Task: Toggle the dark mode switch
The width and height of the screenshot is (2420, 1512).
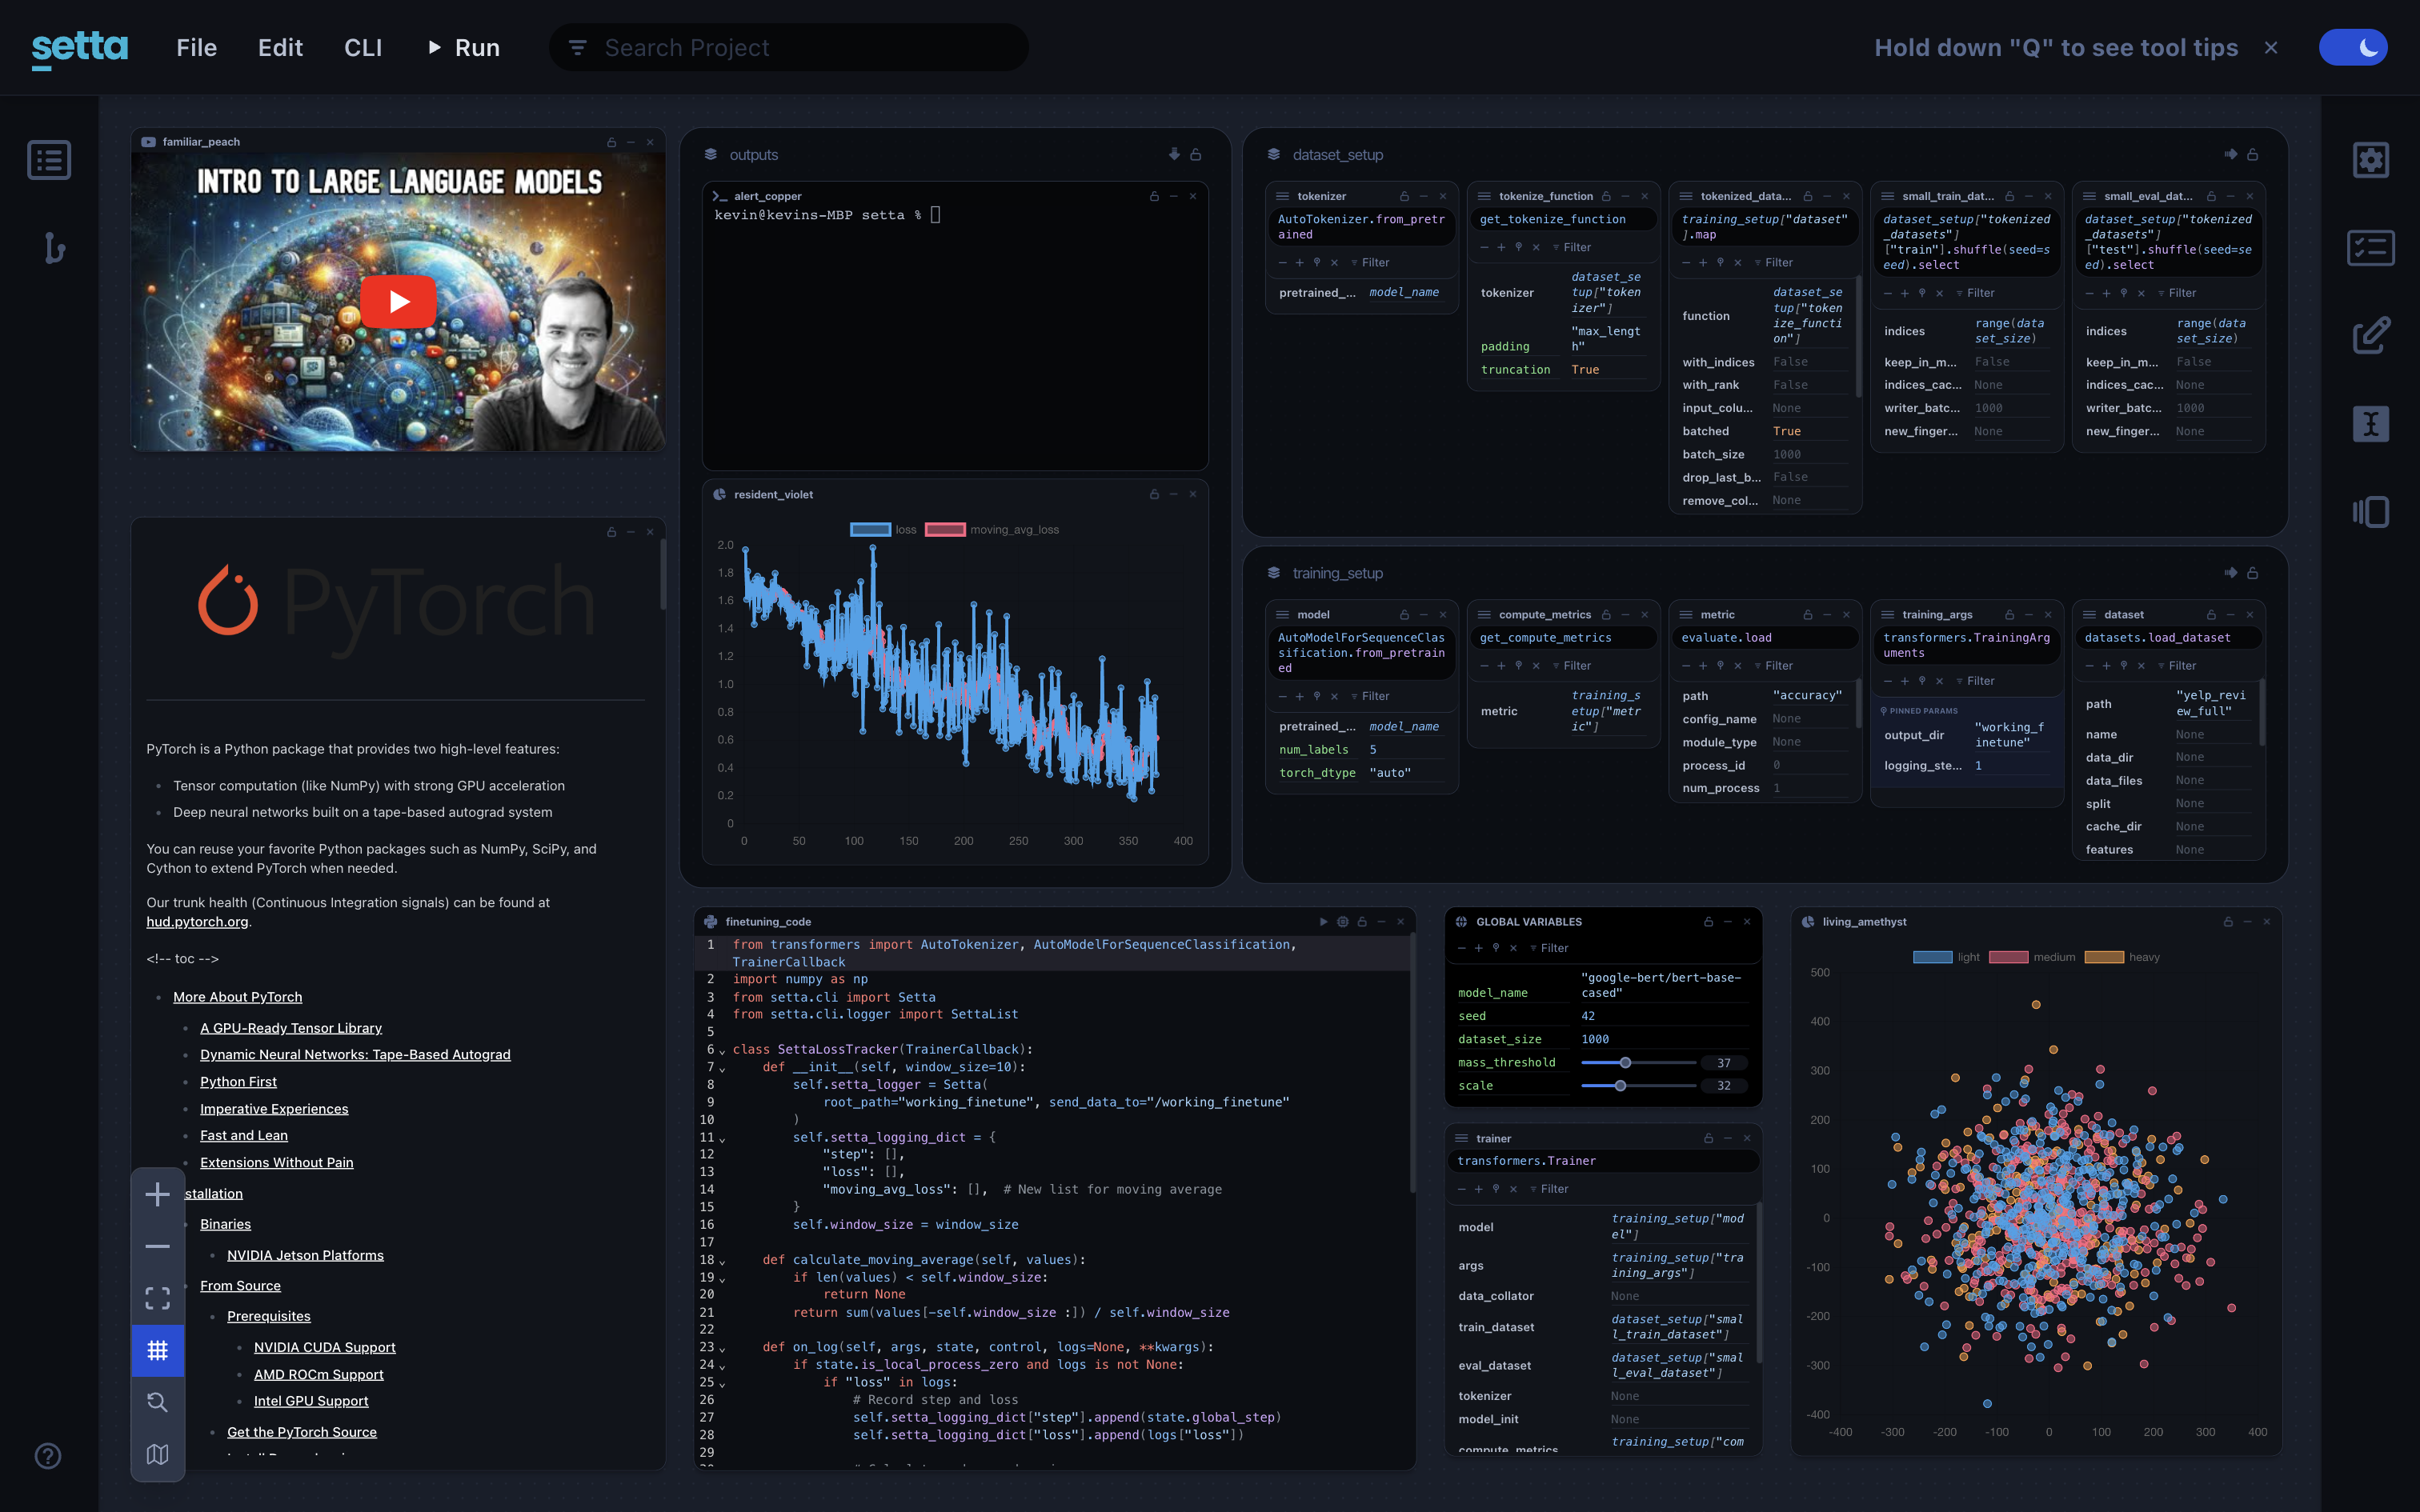Action: point(2353,47)
